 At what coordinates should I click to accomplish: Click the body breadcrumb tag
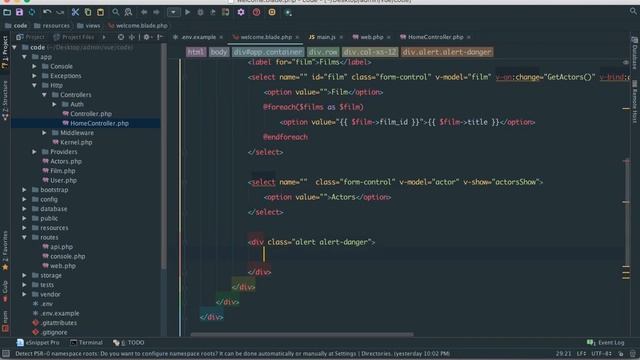[219, 52]
